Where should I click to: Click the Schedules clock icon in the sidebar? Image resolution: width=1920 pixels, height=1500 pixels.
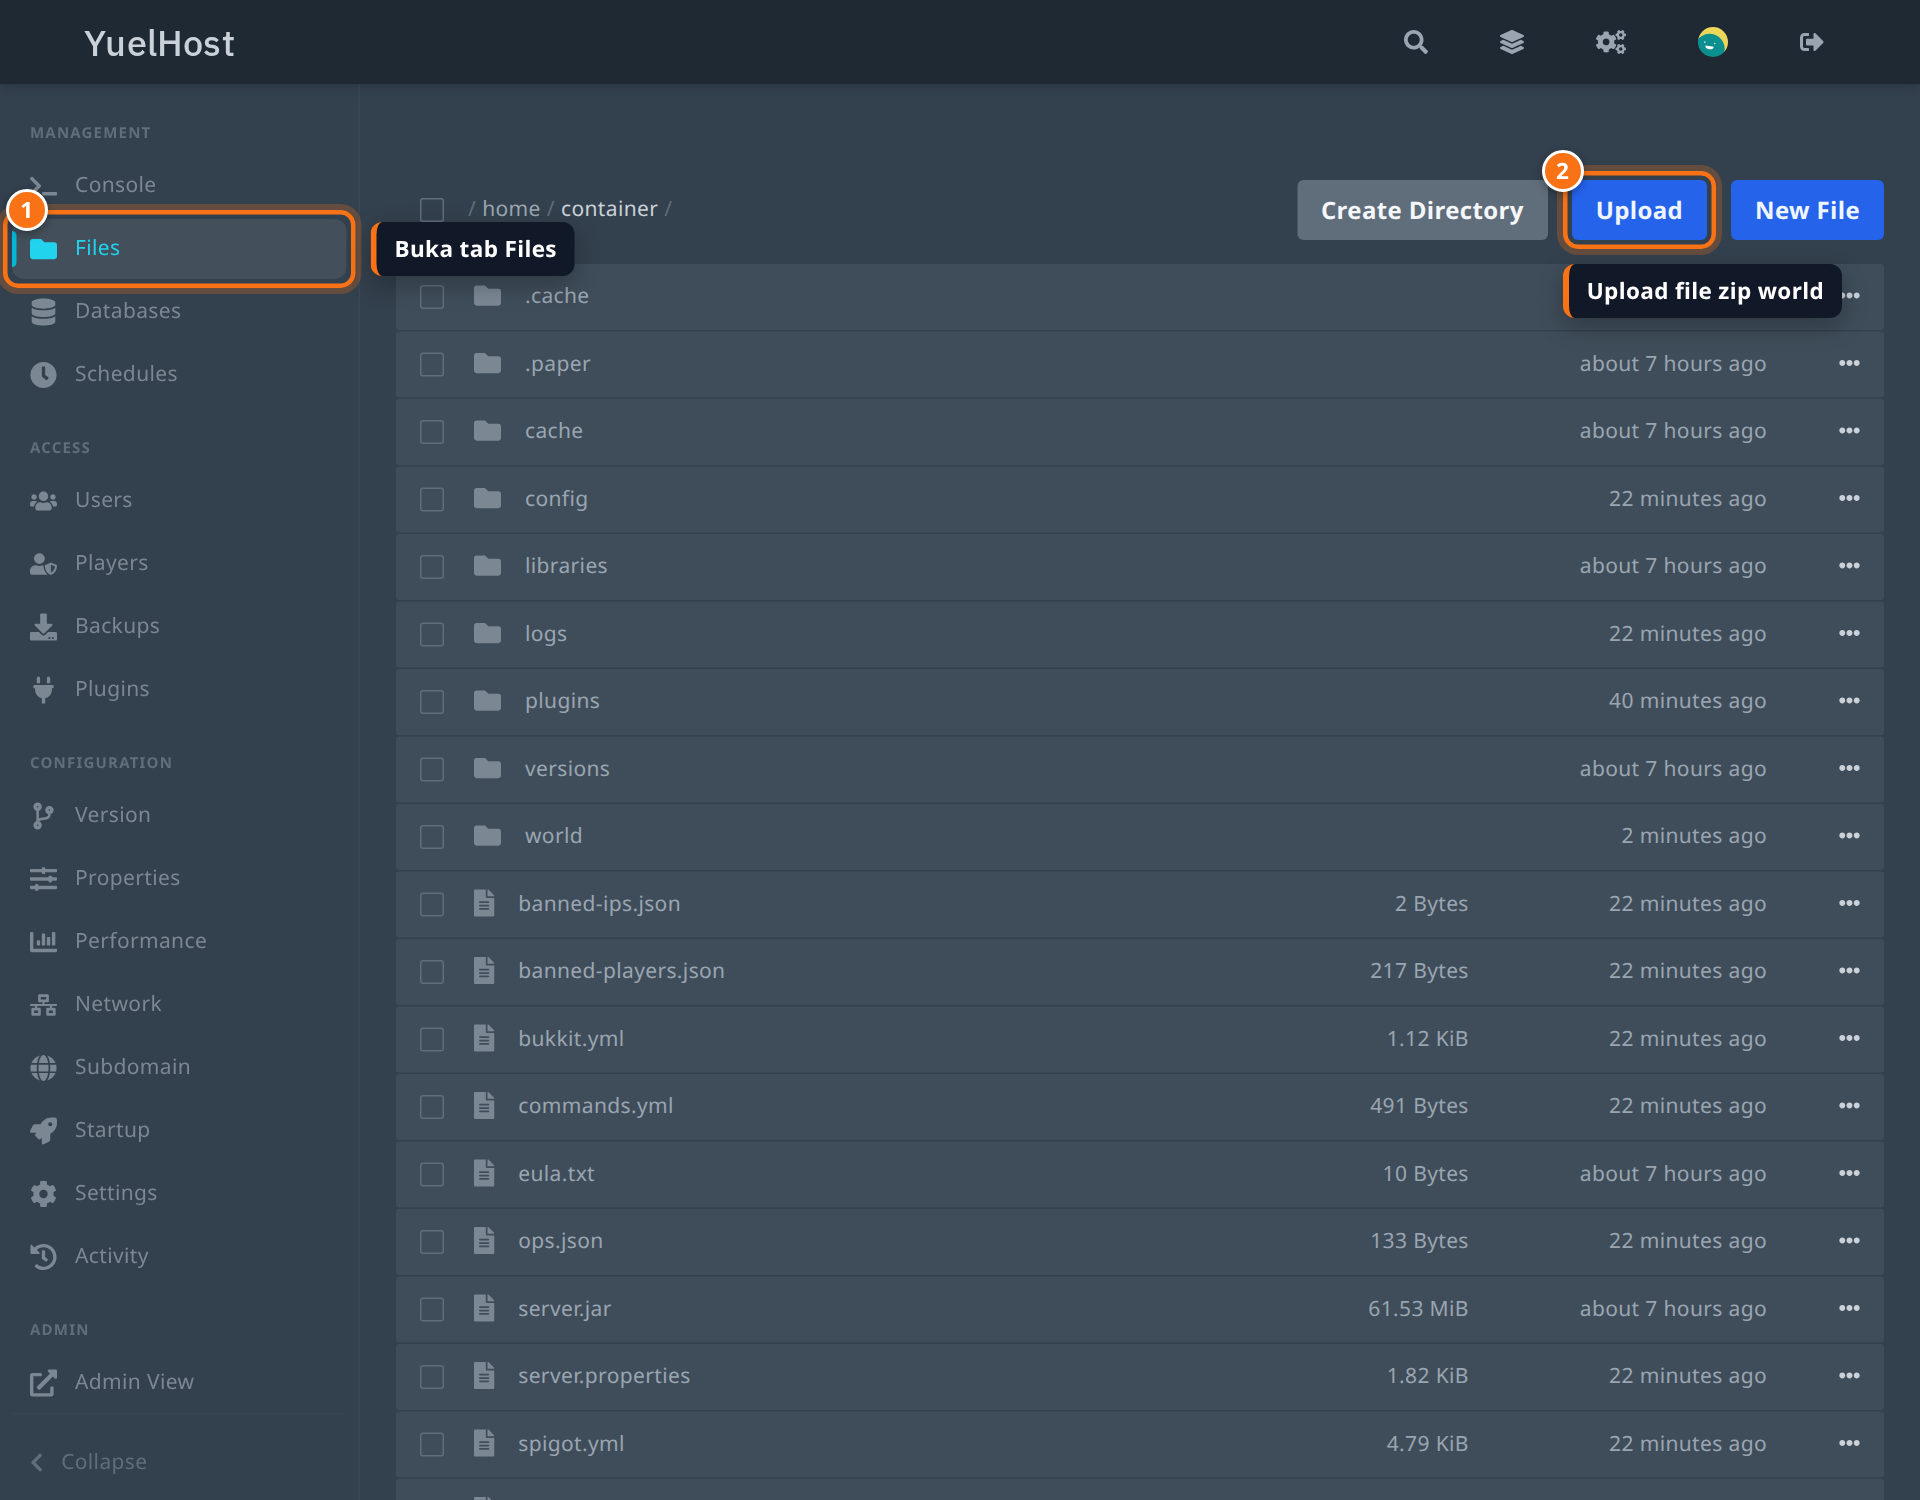click(43, 374)
